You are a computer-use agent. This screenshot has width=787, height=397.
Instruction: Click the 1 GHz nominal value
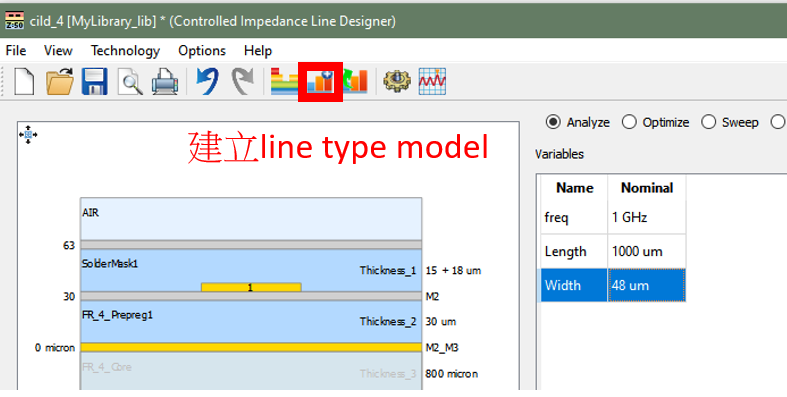coord(647,217)
